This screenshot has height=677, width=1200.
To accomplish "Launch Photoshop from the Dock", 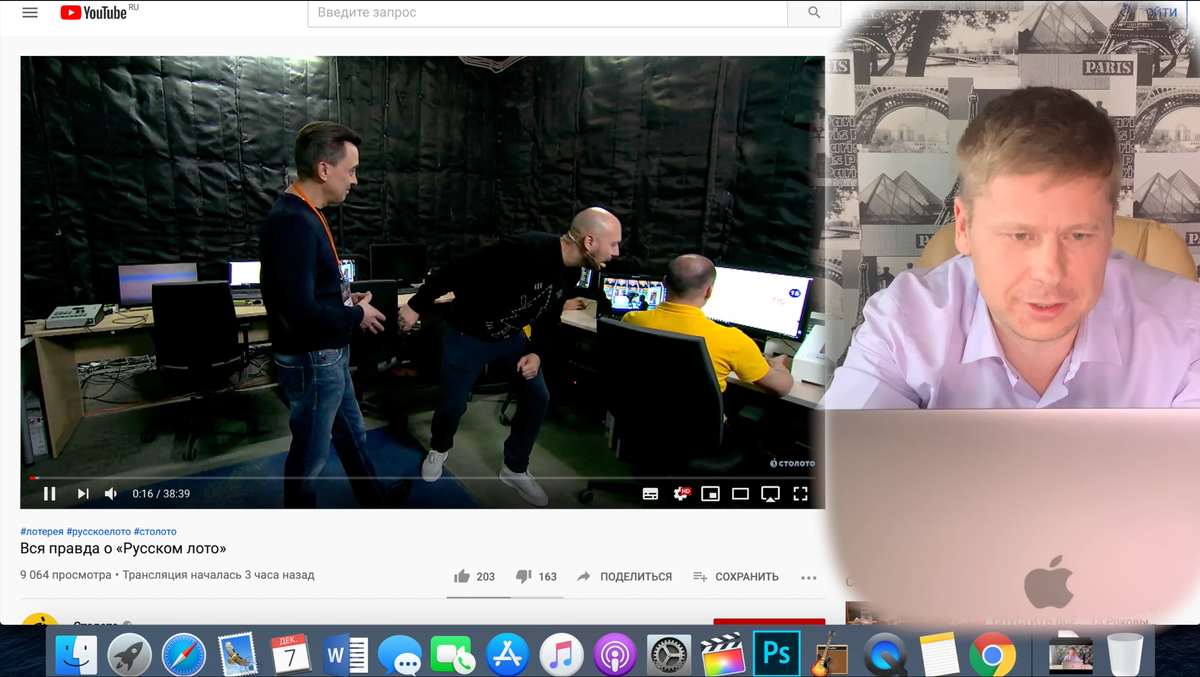I will [777, 654].
